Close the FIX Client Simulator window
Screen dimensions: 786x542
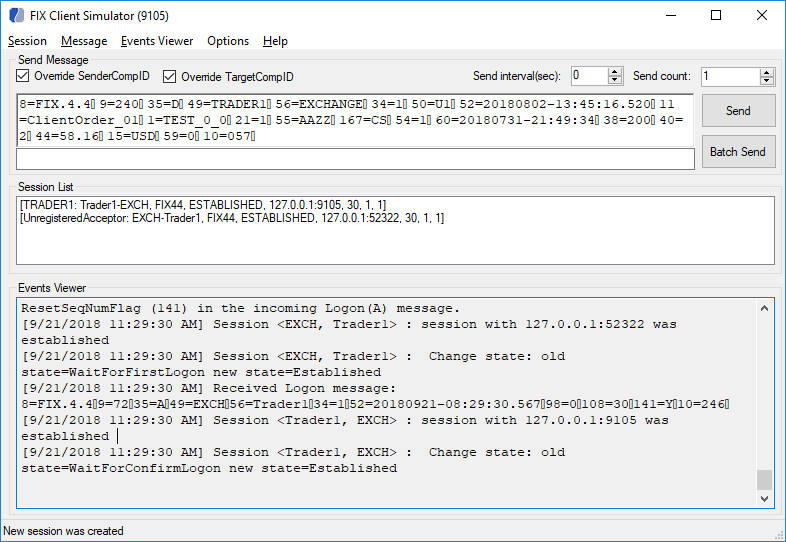762,16
